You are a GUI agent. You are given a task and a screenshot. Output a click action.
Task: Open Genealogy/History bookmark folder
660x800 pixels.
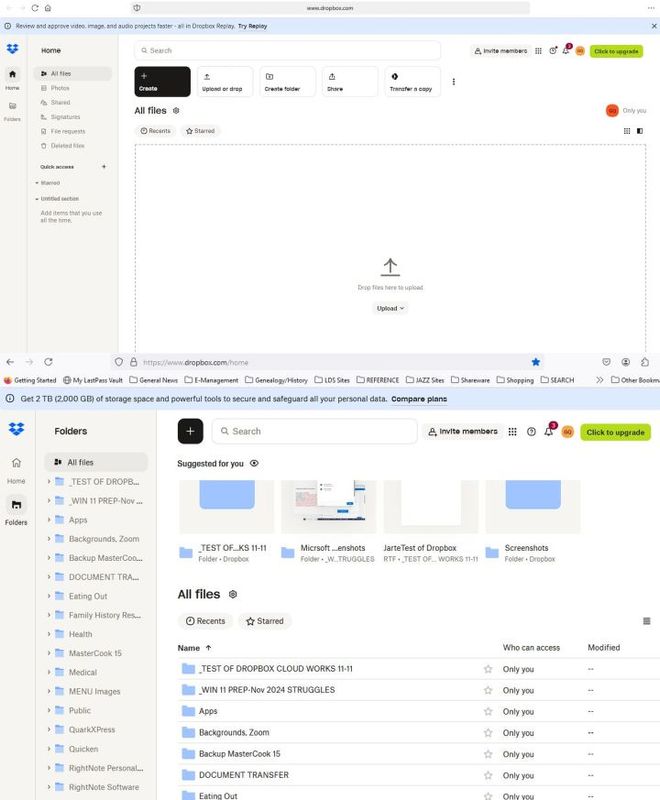coord(276,380)
